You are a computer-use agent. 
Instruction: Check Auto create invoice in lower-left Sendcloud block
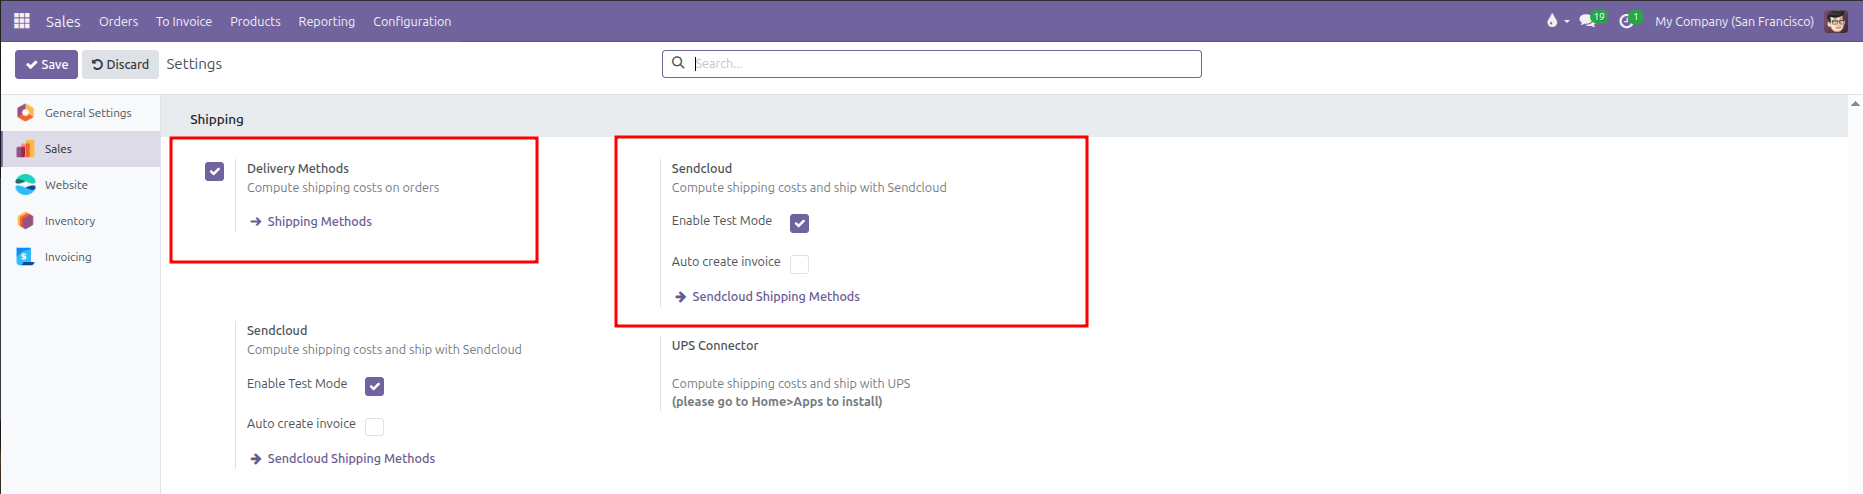pyautogui.click(x=375, y=427)
